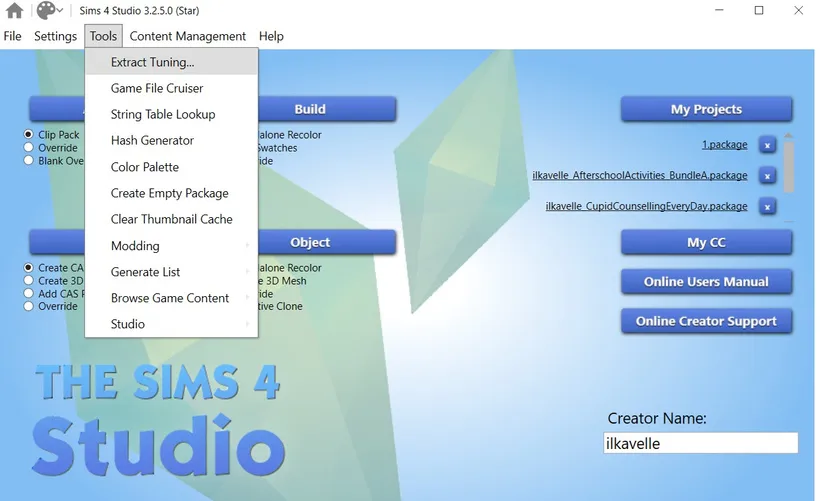Select Clear Thumbnail Cache
Screen dimensions: 820x501
(x=172, y=219)
